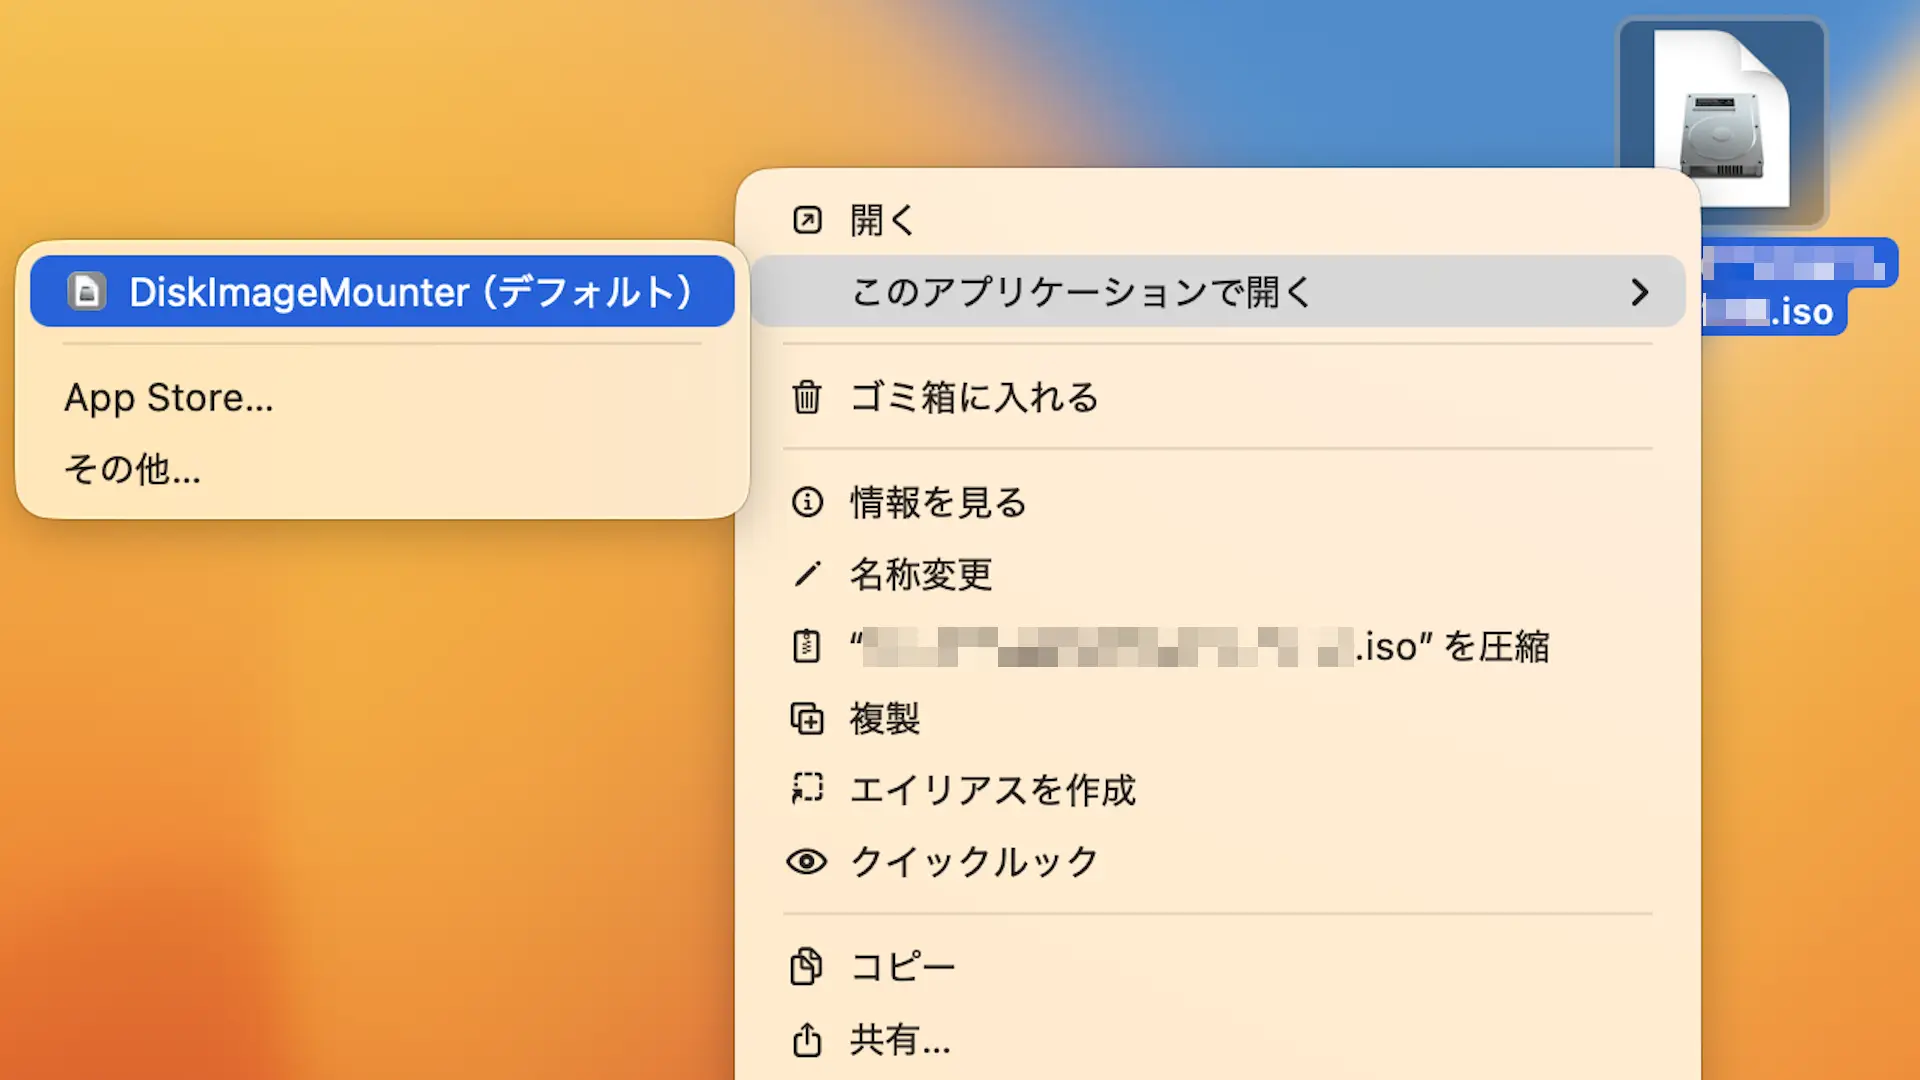Viewport: 1920px width, 1080px height.
Task: Click the DiskImageMounter app icon
Action: 87,292
